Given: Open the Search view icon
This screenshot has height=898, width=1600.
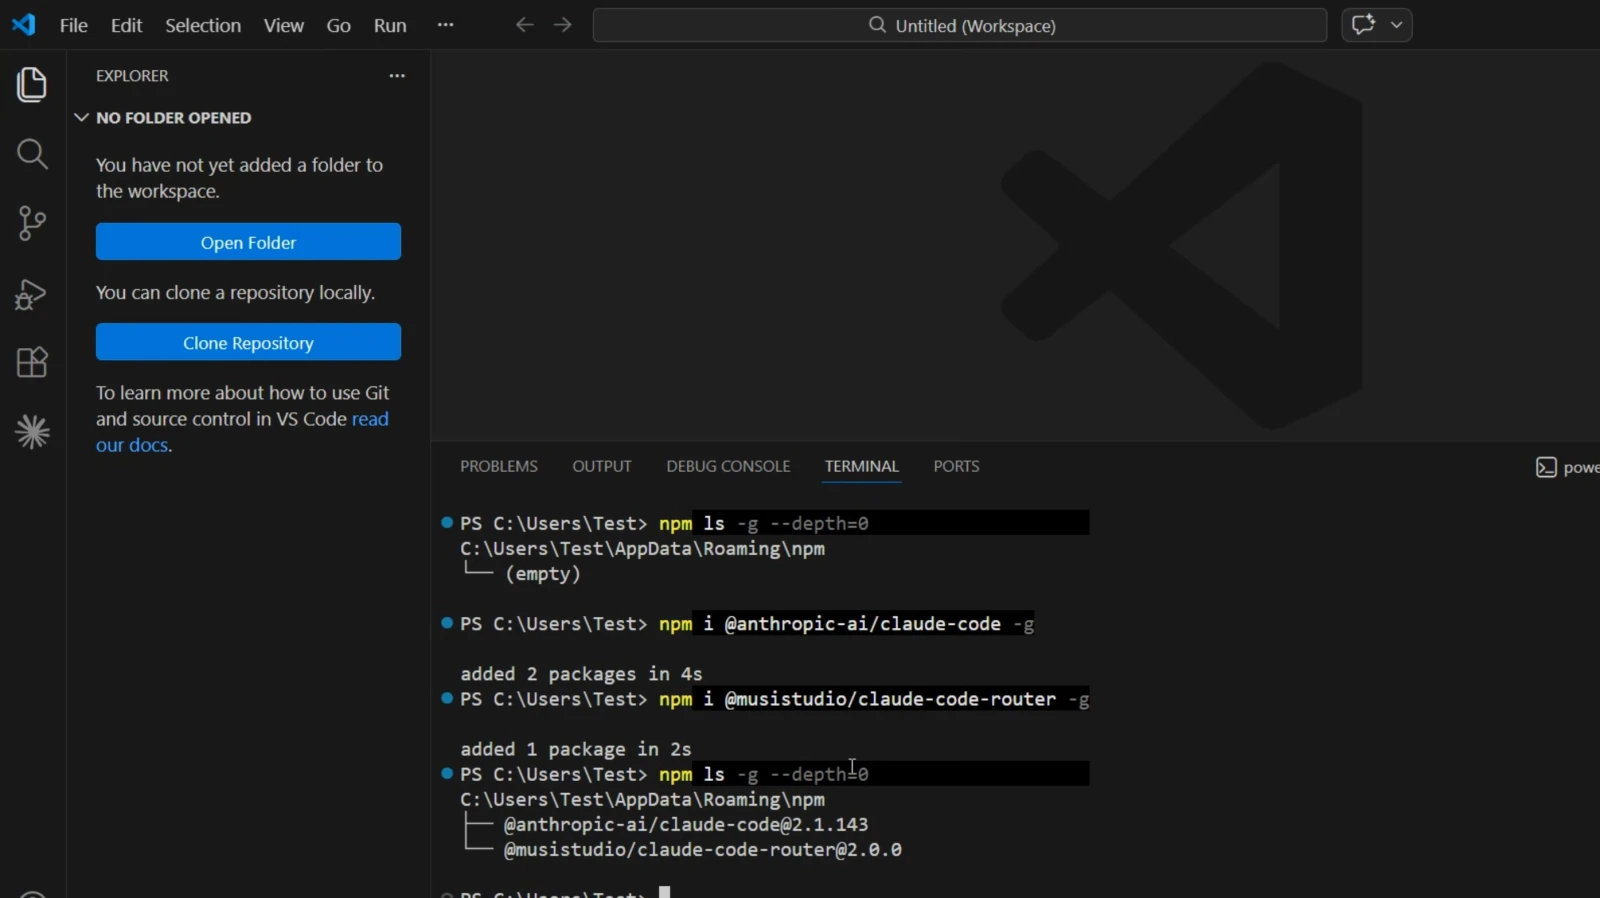Looking at the screenshot, I should click(x=32, y=154).
